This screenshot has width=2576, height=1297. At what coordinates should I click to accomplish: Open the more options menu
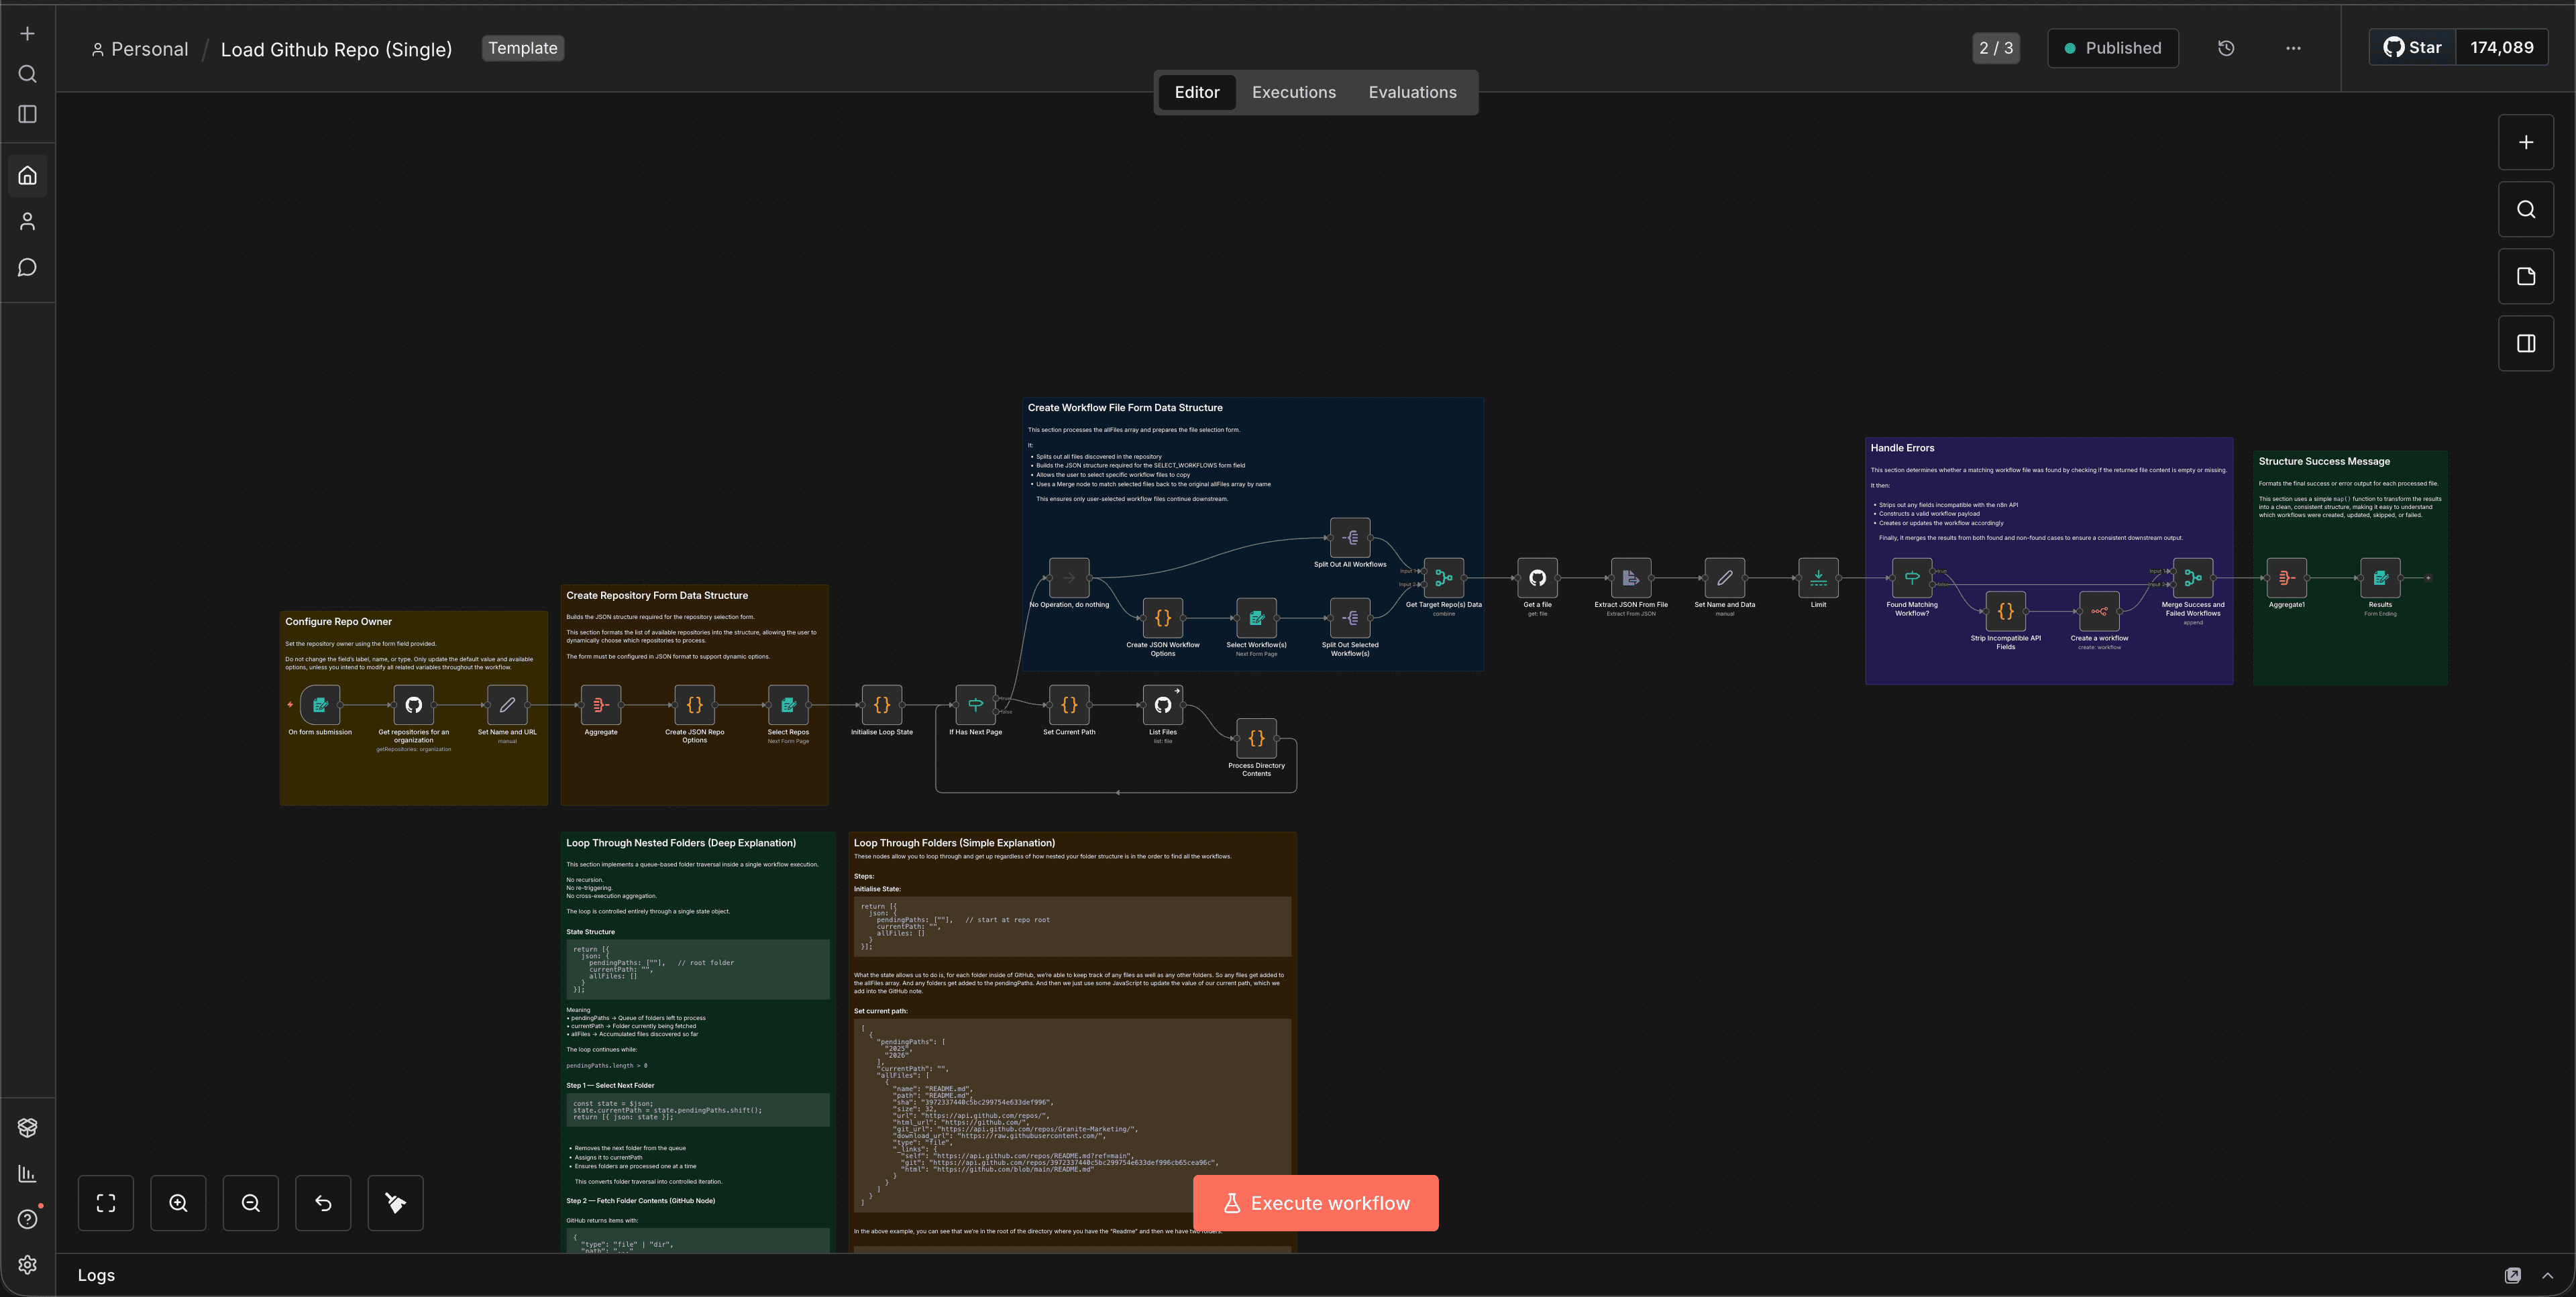pos(2293,47)
